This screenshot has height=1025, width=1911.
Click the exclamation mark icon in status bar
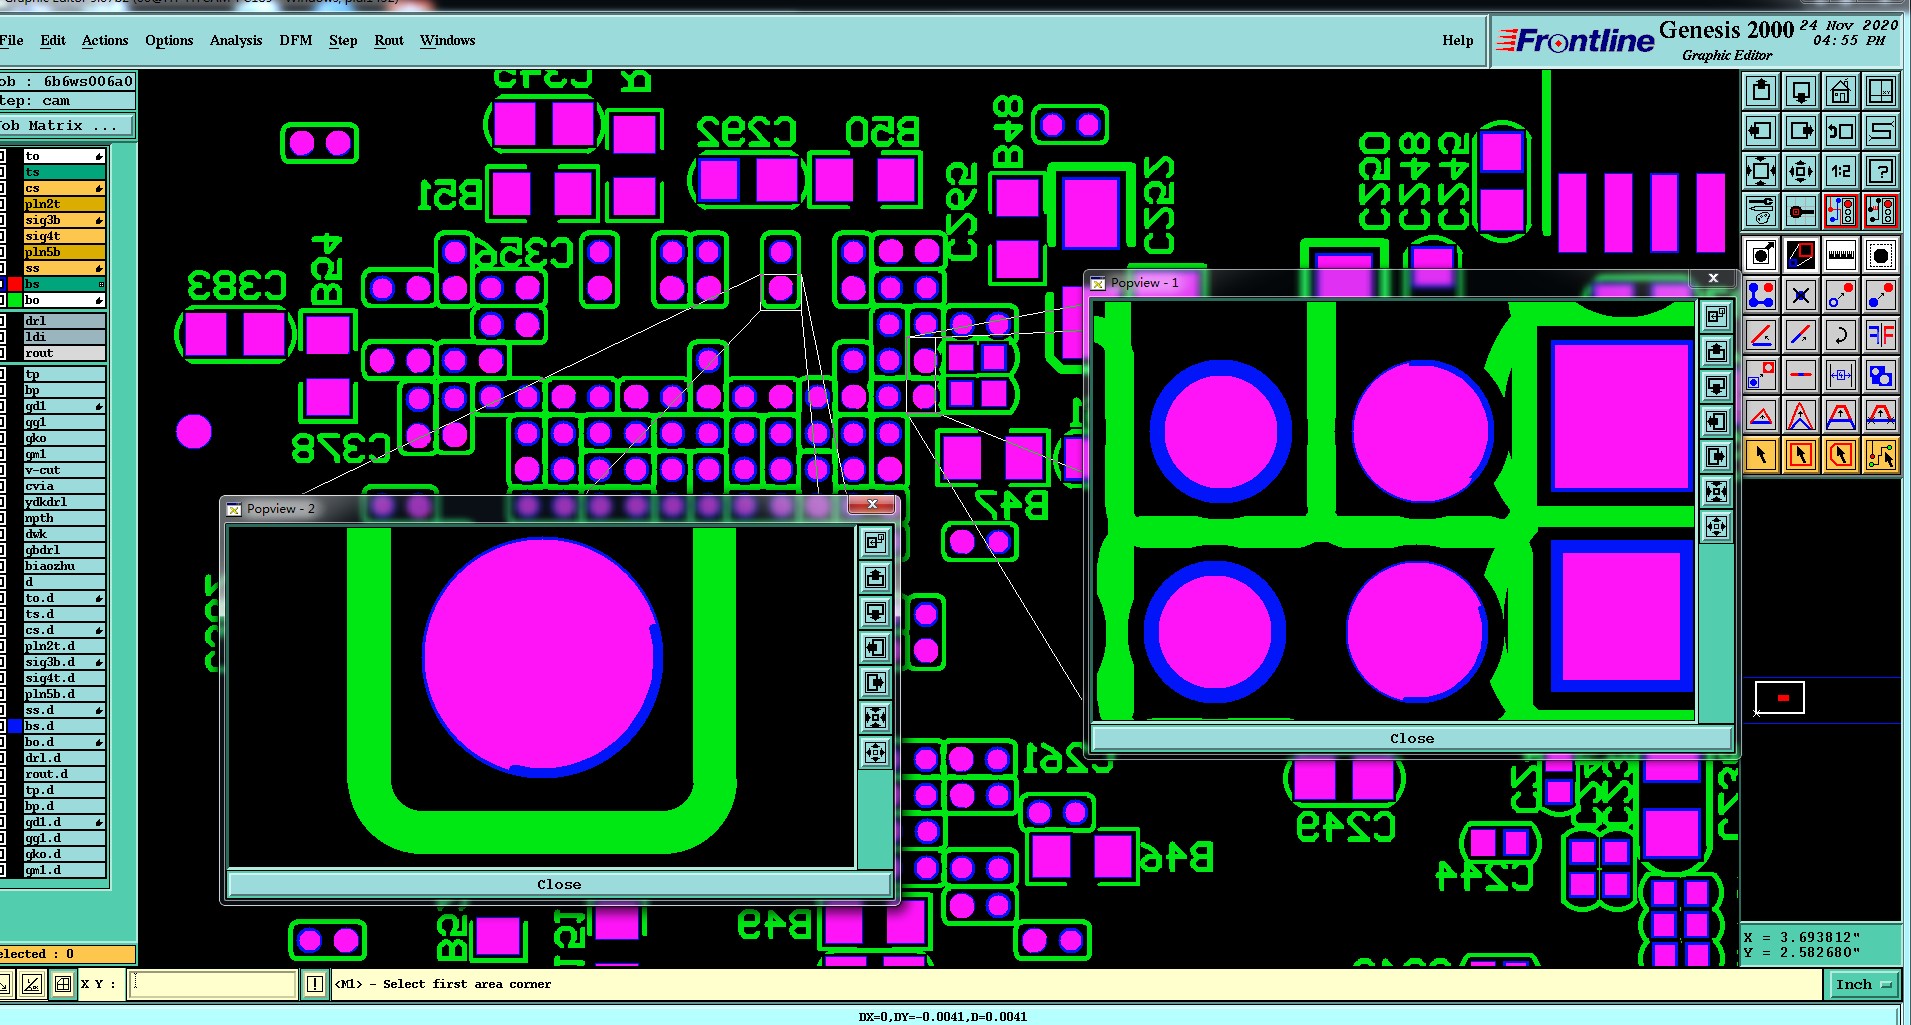pos(314,984)
